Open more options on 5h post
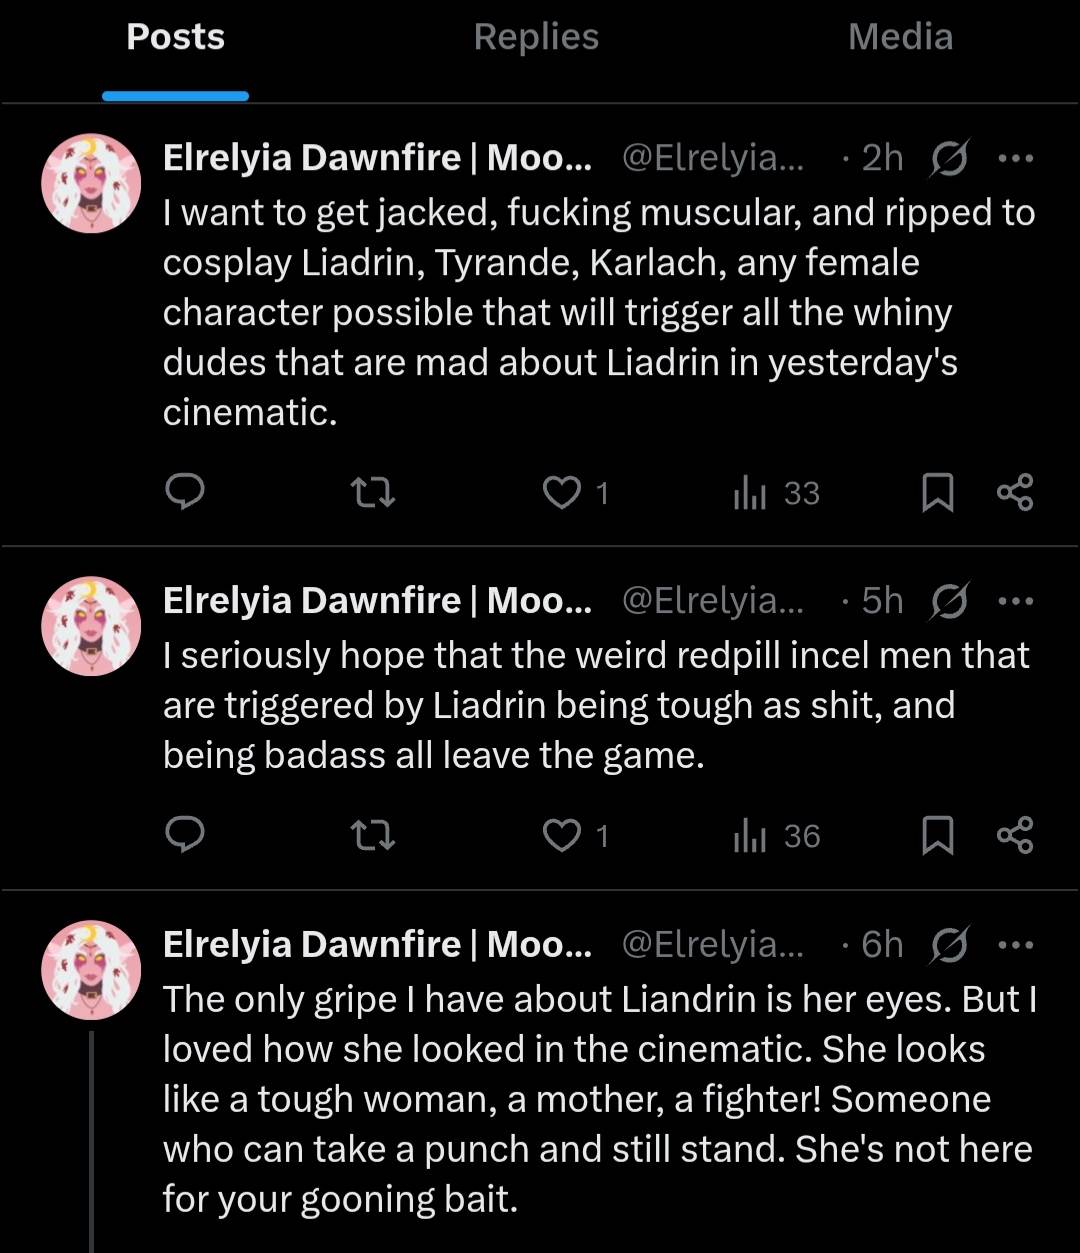This screenshot has height=1253, width=1080. pos(1016,601)
